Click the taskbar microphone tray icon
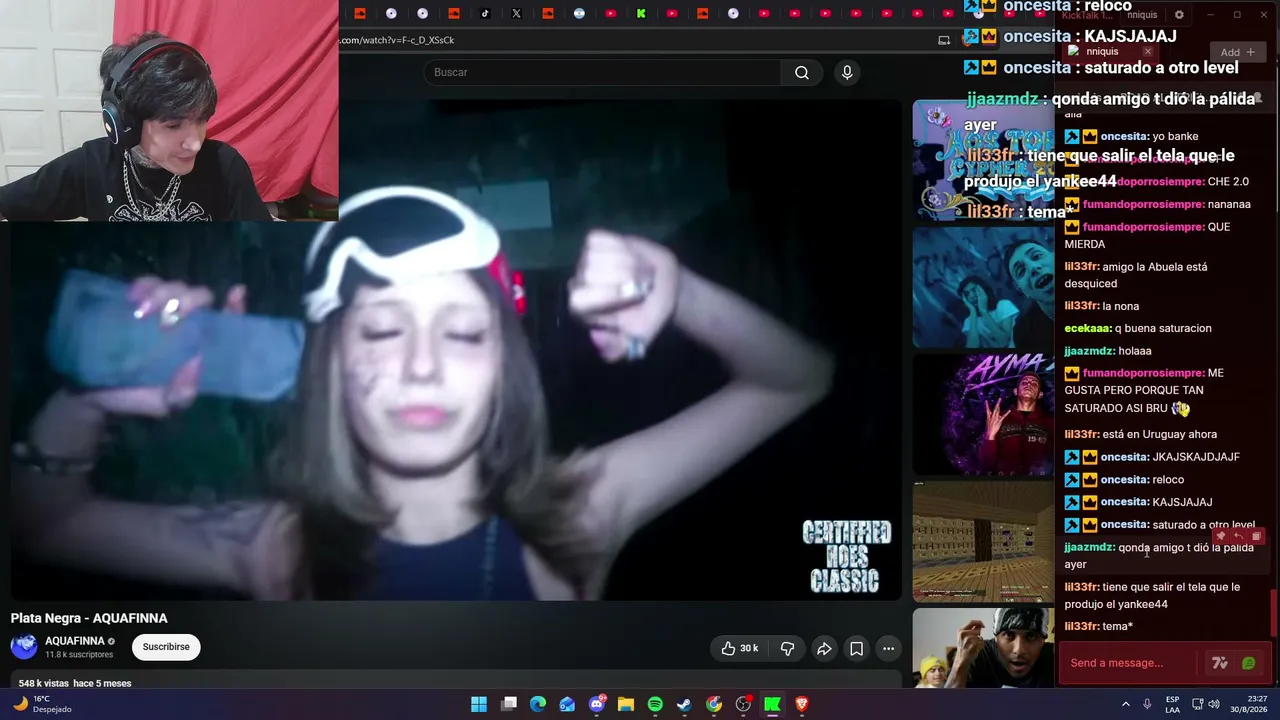Image resolution: width=1280 pixels, height=720 pixels. [1147, 704]
